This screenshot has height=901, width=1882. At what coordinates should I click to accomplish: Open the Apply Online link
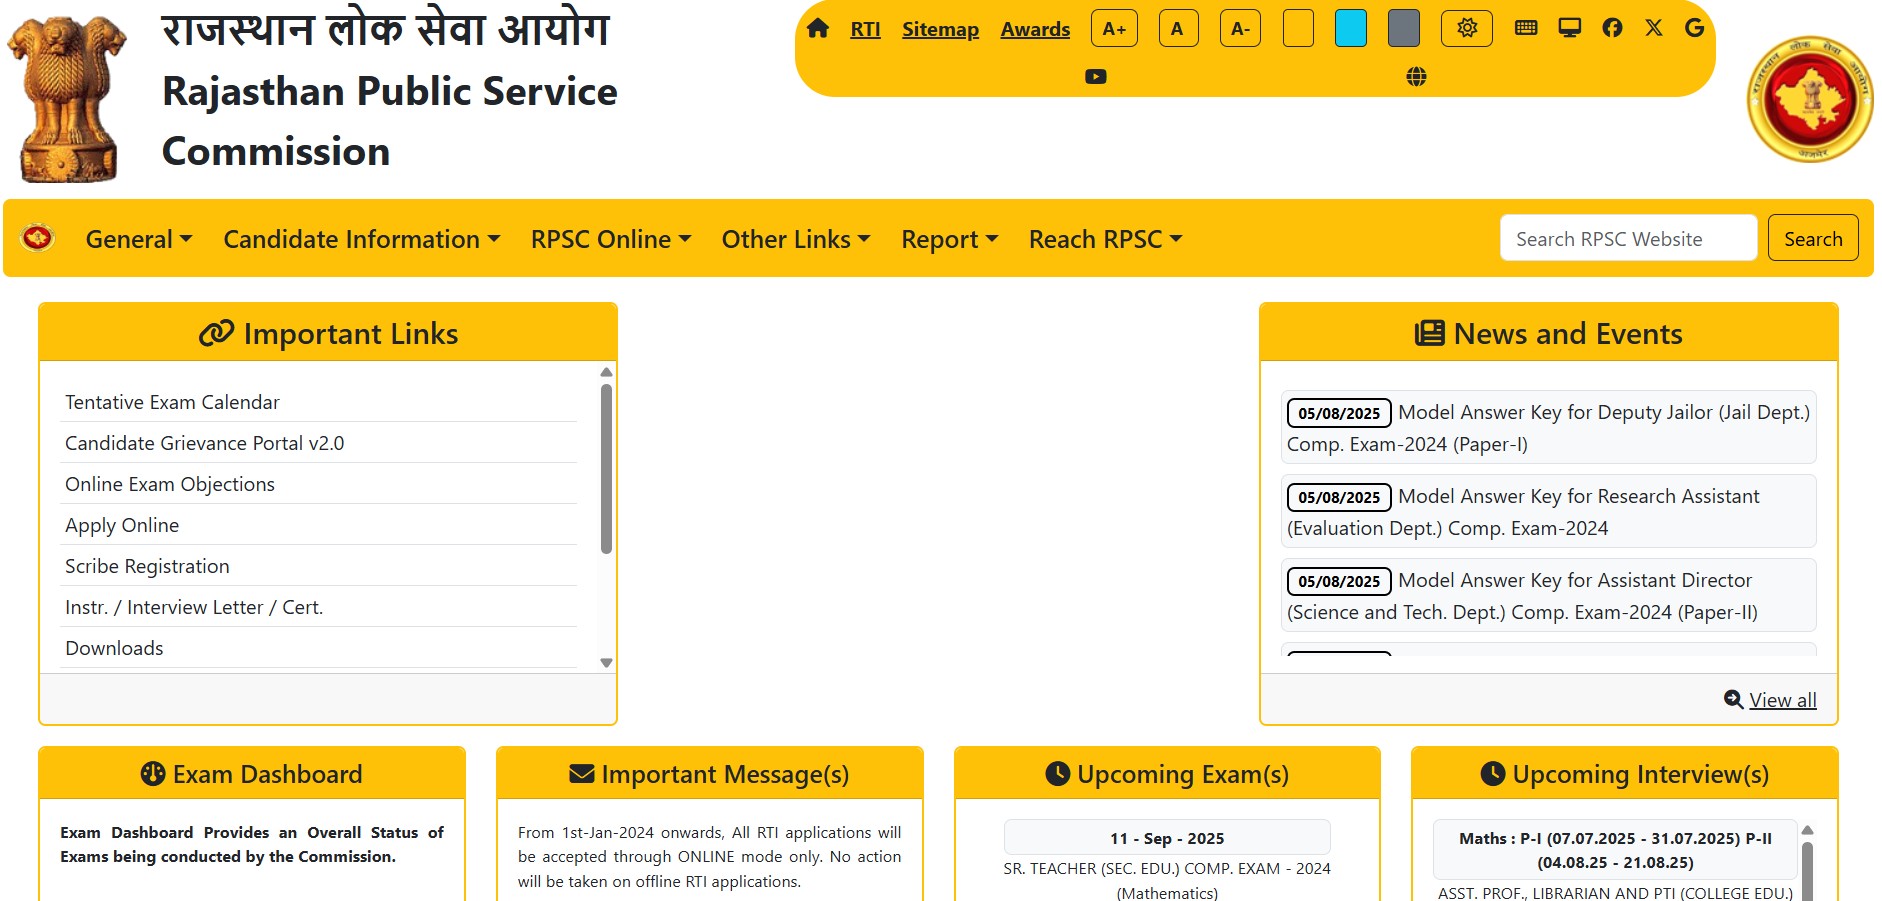tap(122, 525)
